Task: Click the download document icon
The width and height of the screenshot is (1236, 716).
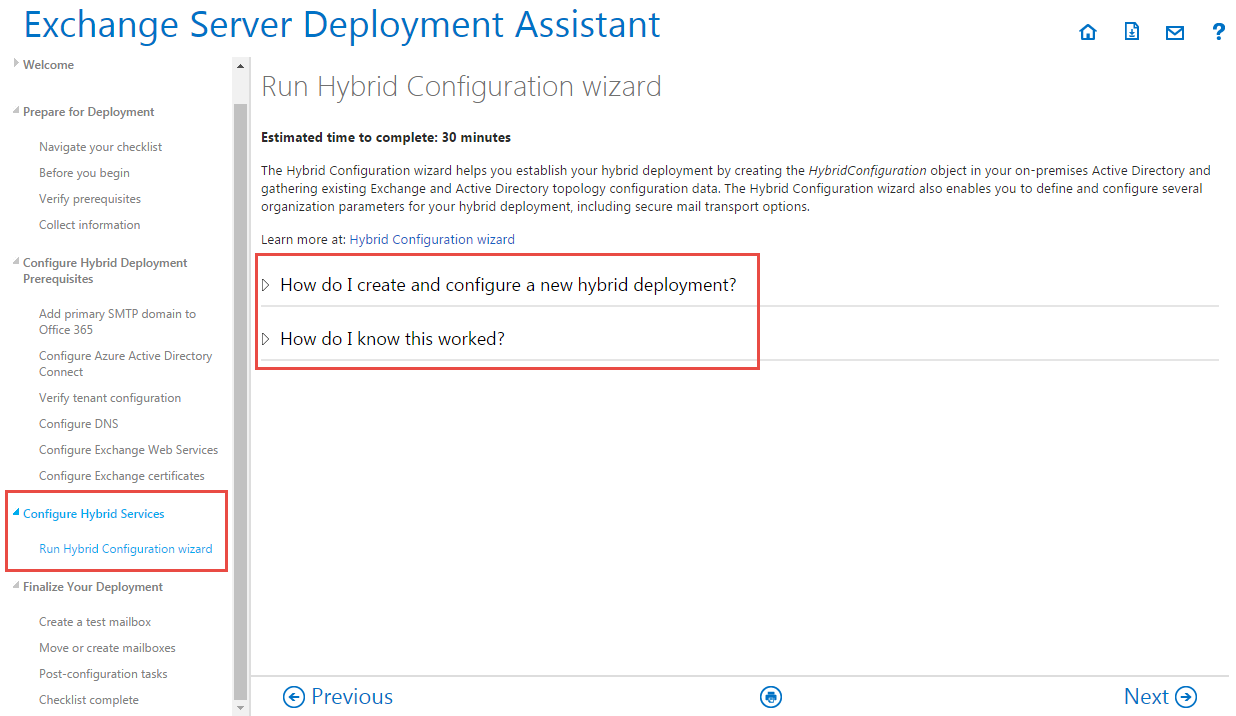Action: [1132, 32]
